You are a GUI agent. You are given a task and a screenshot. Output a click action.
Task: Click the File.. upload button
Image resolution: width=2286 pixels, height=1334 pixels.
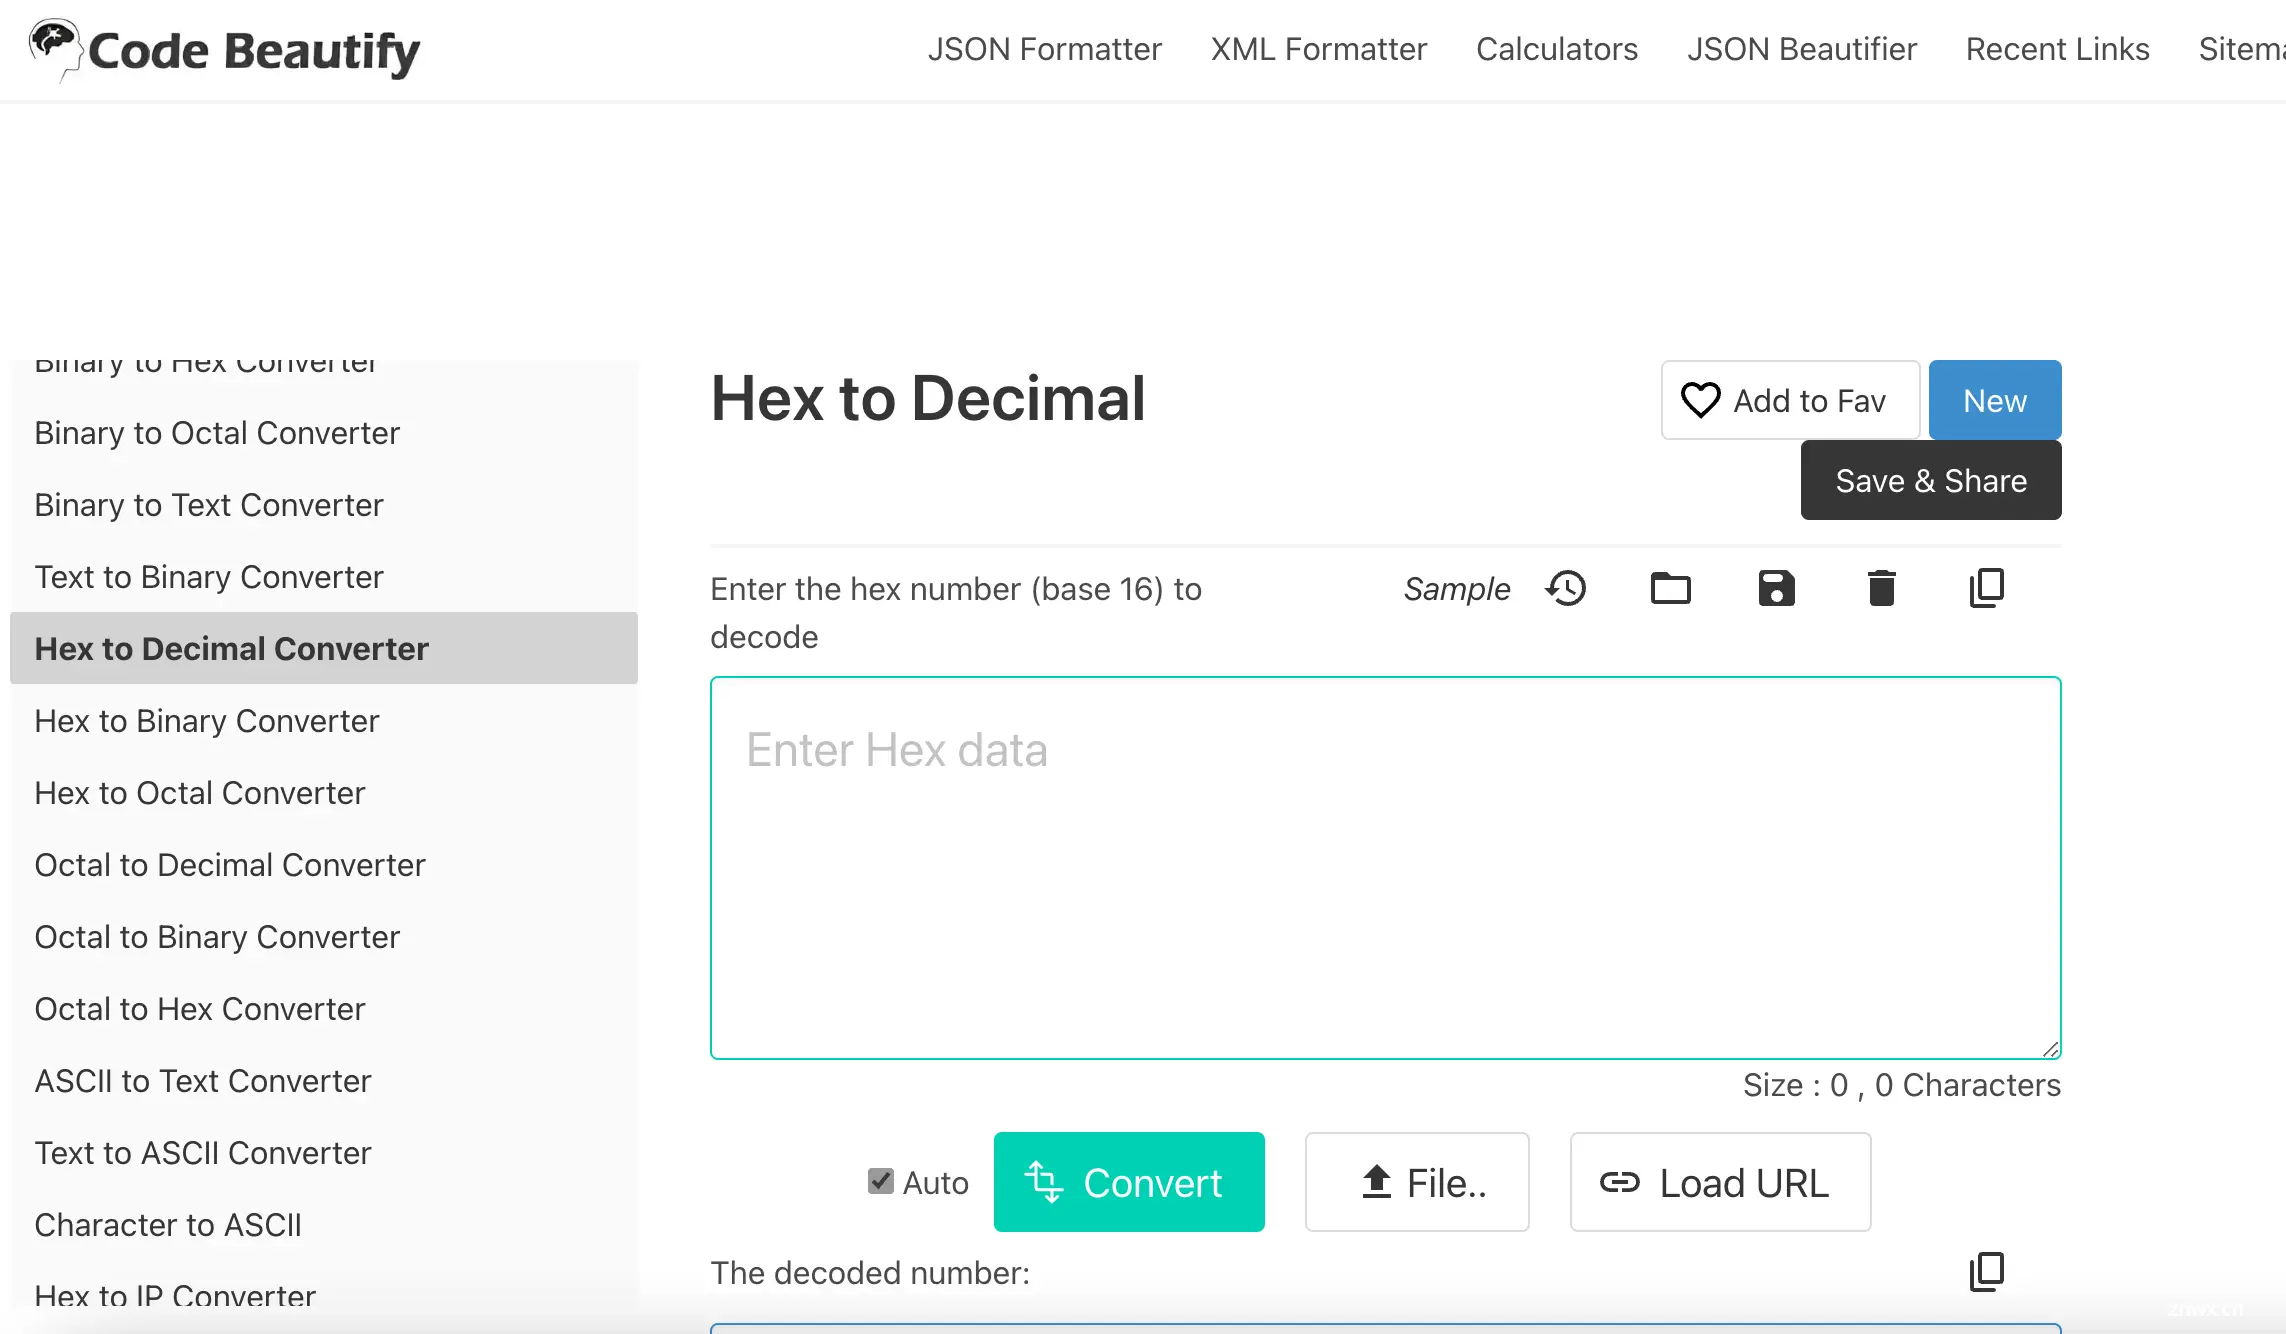(1417, 1182)
